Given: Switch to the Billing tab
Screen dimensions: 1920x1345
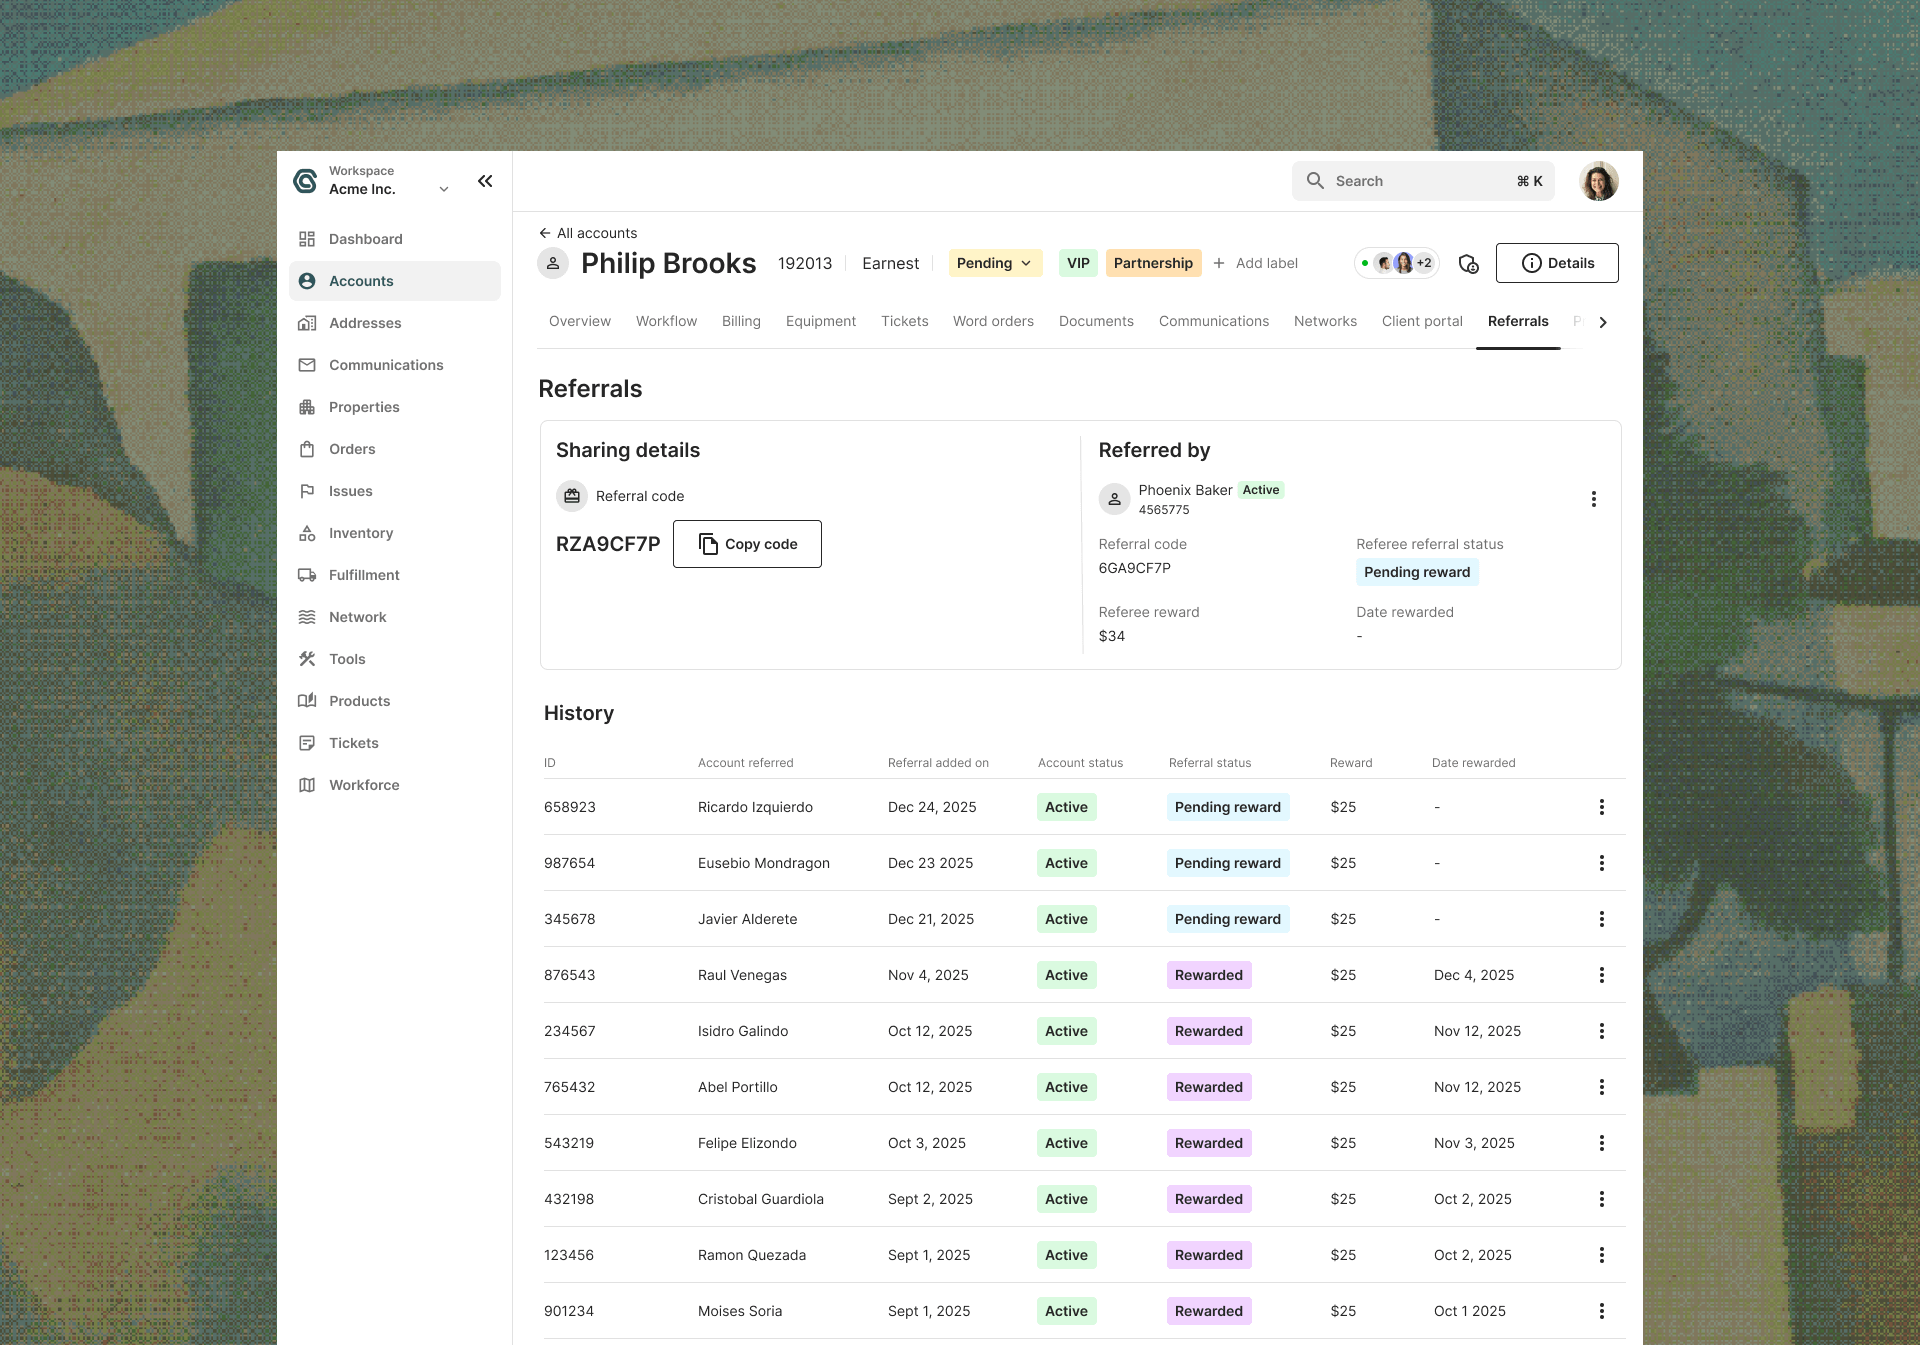Looking at the screenshot, I should point(741,321).
